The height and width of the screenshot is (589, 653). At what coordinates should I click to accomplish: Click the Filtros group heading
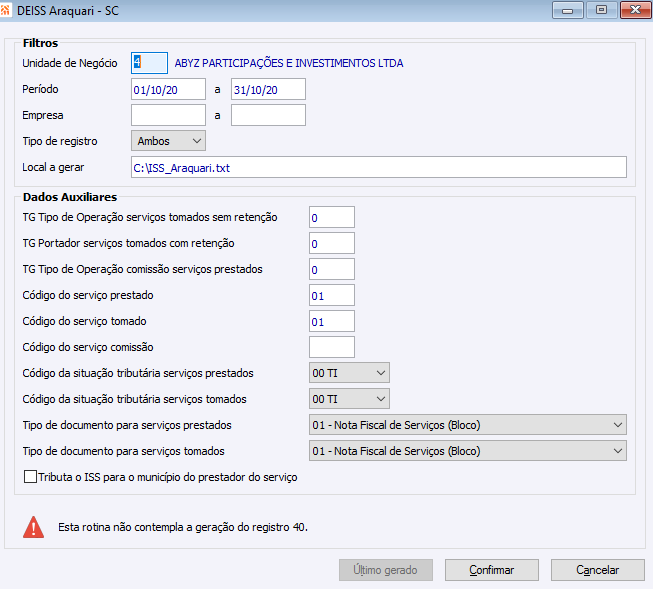pyautogui.click(x=40, y=43)
